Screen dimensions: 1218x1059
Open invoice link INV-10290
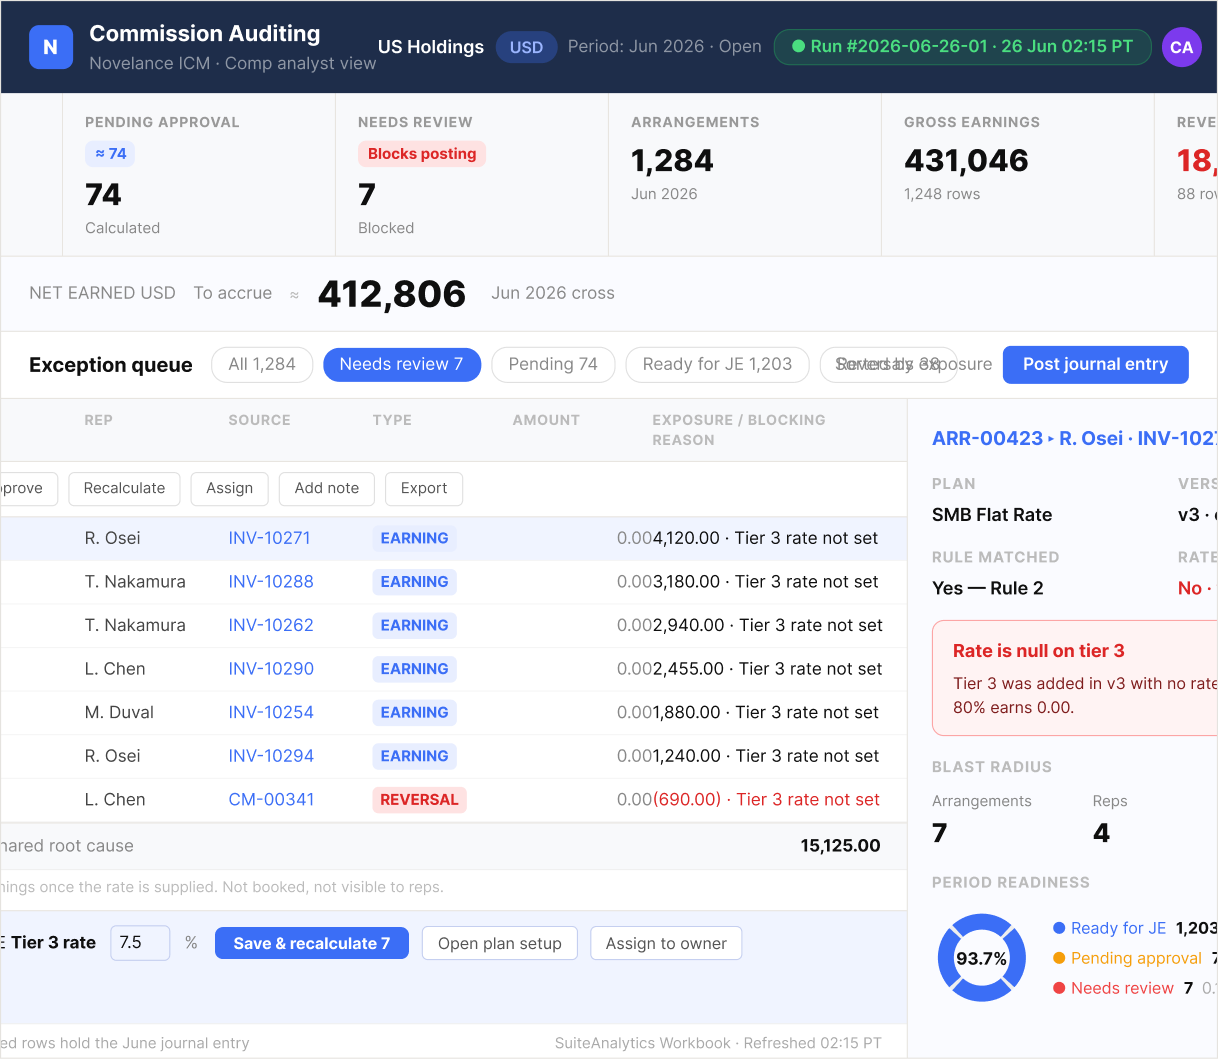coord(271,669)
